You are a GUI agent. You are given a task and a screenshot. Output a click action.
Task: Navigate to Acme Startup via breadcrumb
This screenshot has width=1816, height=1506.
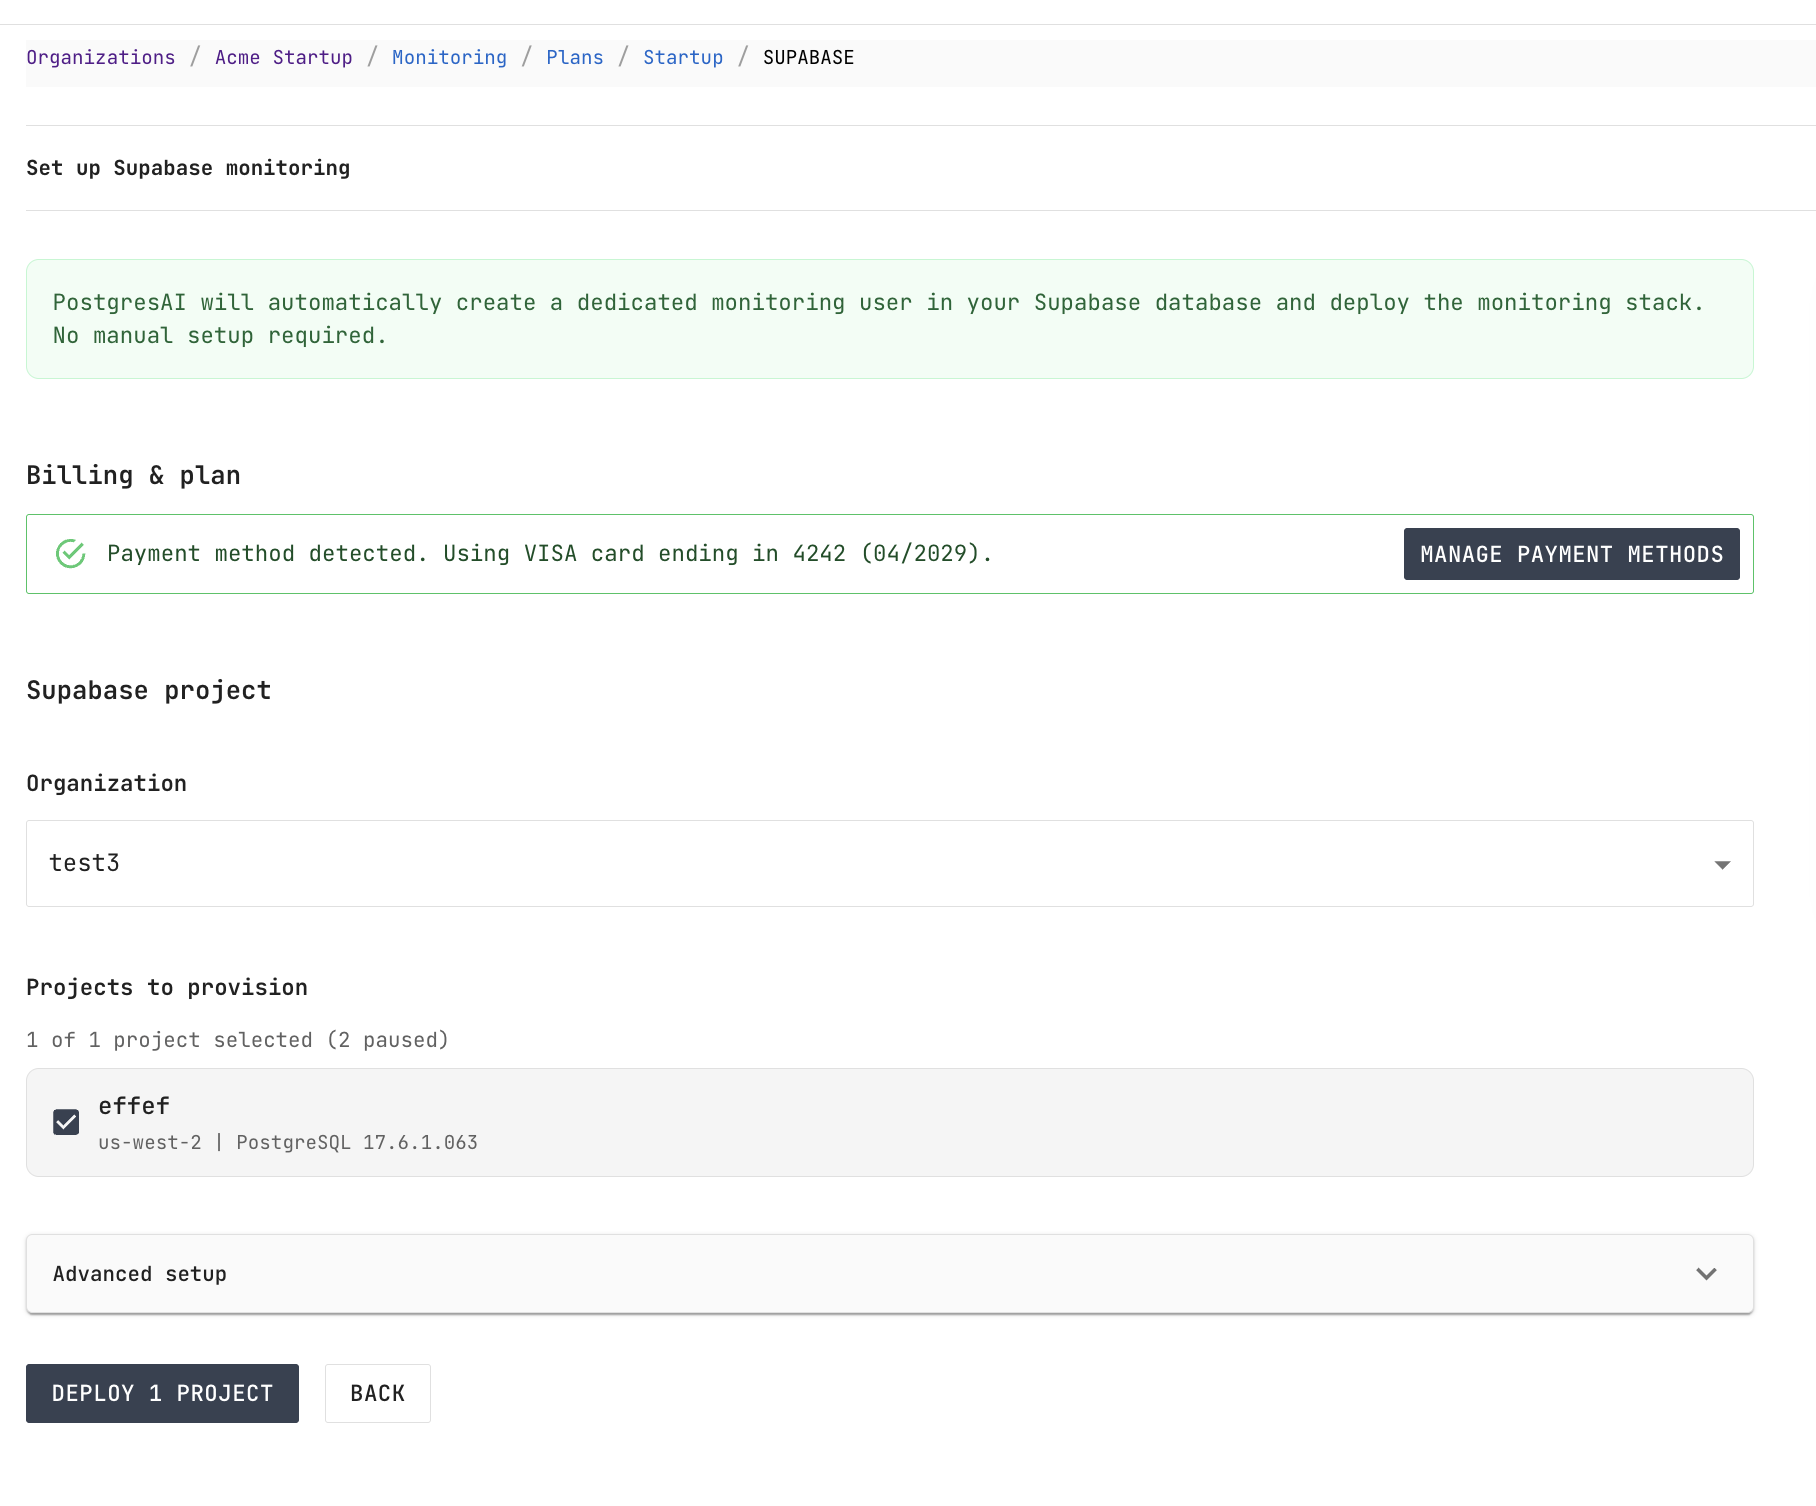(283, 57)
